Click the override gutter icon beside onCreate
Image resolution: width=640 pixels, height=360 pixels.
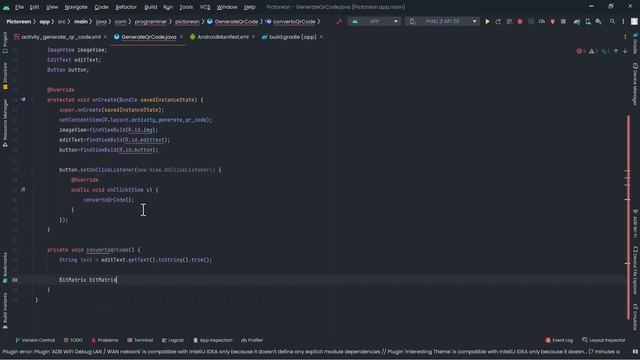[23, 100]
